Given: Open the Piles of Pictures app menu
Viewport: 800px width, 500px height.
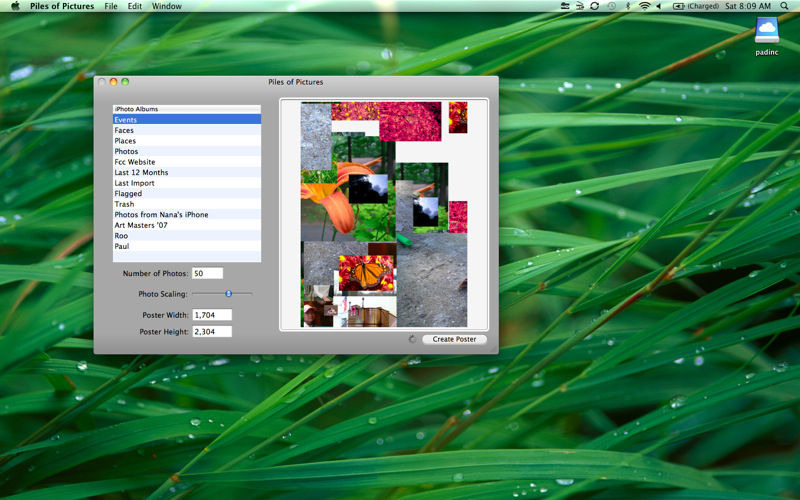Looking at the screenshot, I should click(x=62, y=6).
